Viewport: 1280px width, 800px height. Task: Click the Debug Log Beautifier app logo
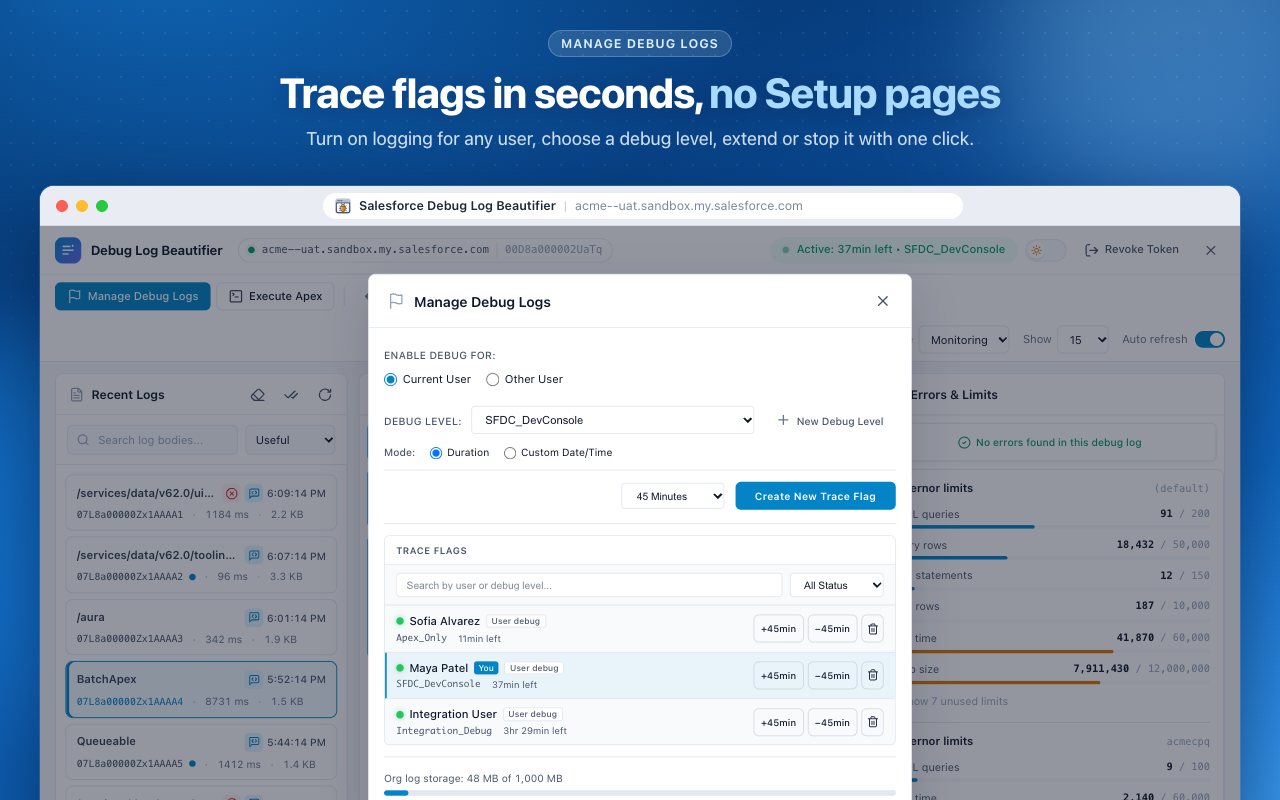[x=68, y=250]
